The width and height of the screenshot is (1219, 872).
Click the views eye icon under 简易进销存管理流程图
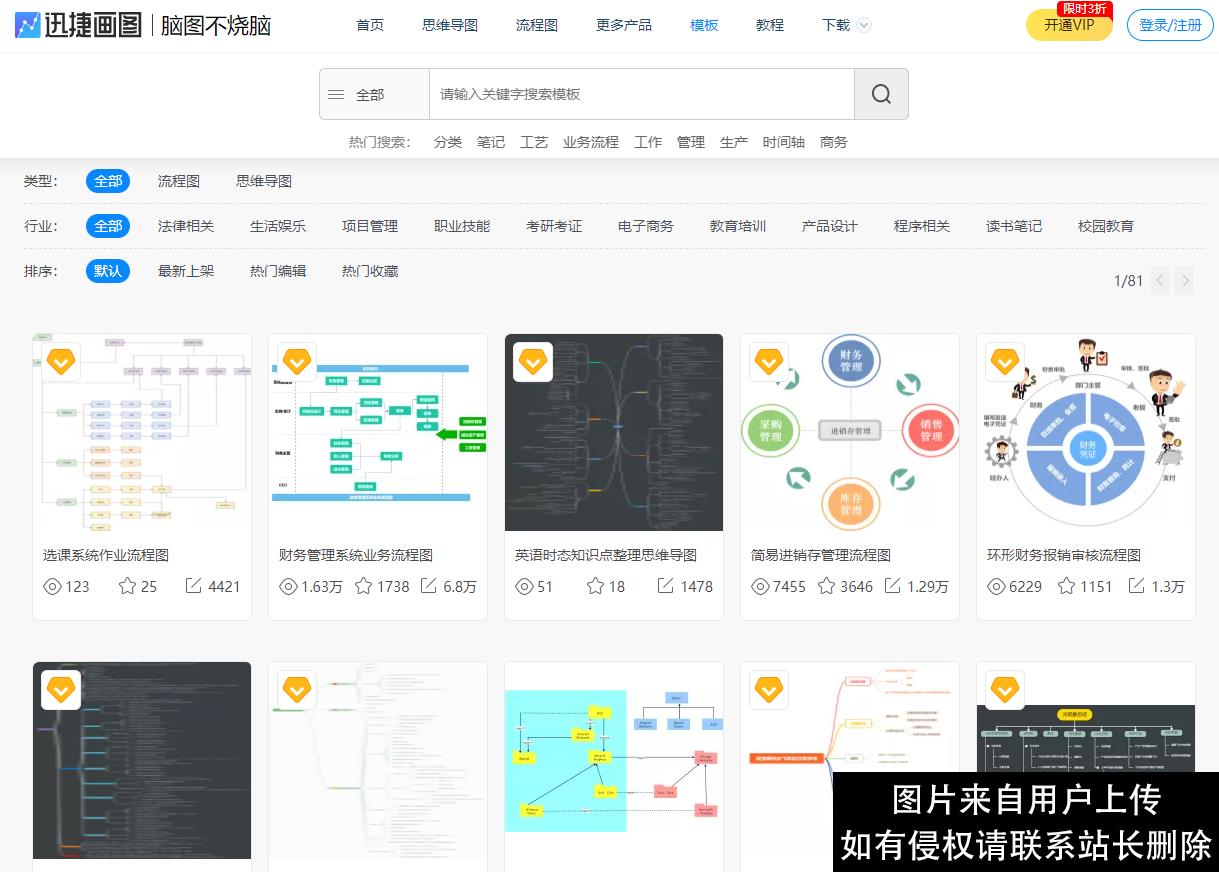coord(761,587)
